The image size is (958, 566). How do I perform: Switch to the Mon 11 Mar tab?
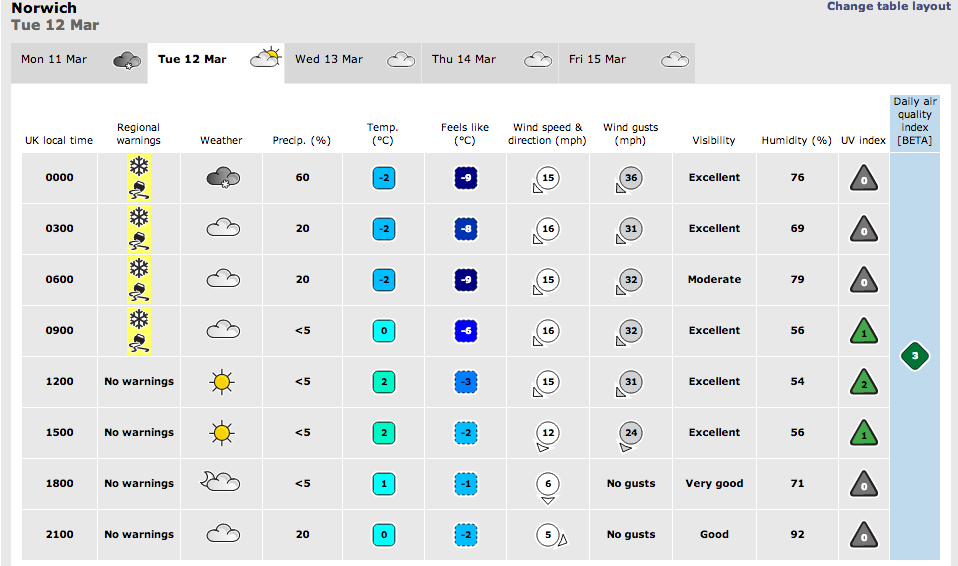tap(79, 61)
